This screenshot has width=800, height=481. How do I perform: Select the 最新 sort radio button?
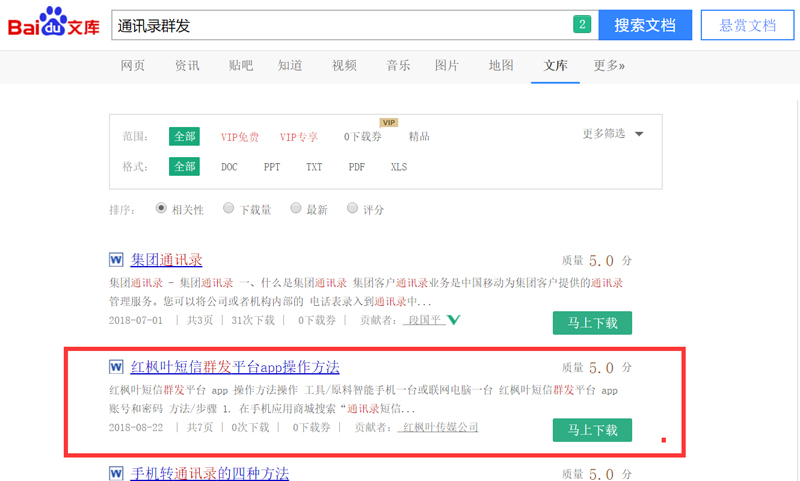coord(296,209)
